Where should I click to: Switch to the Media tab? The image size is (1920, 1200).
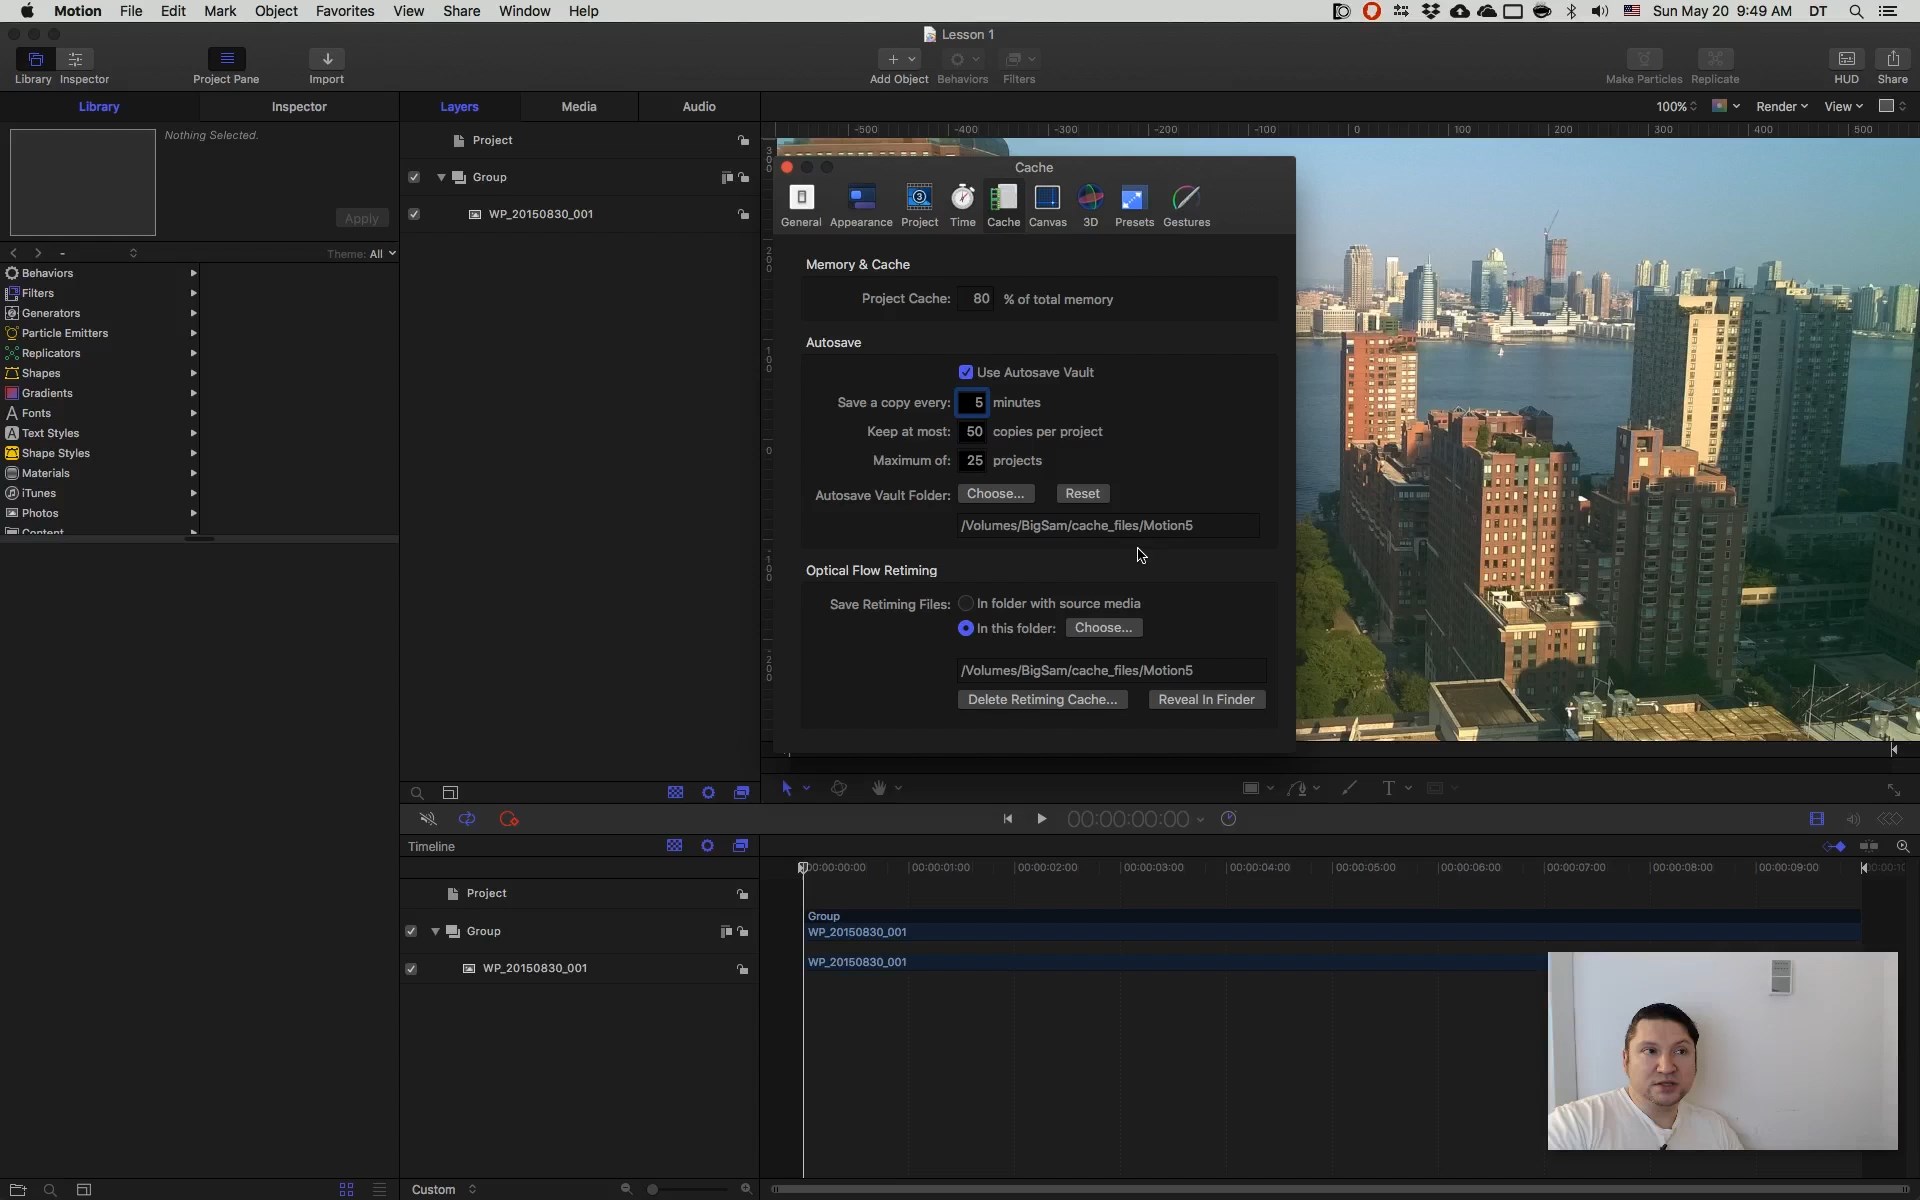pyautogui.click(x=578, y=106)
